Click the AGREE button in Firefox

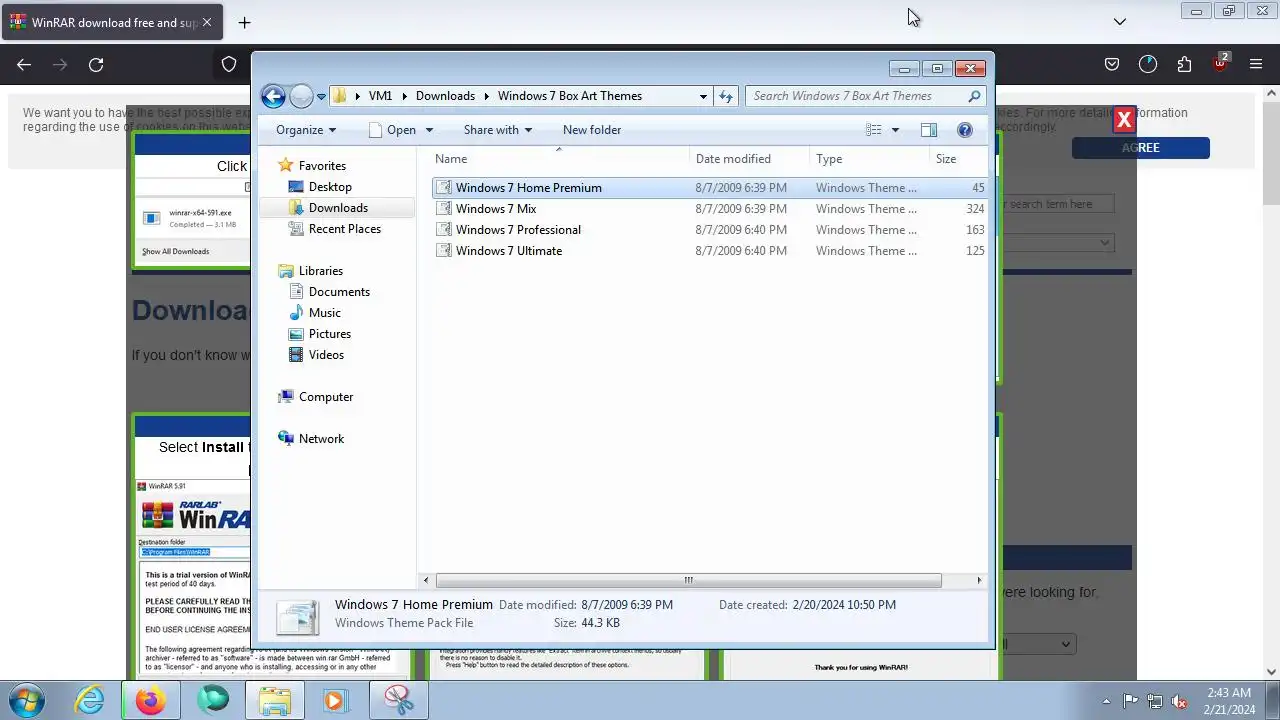coord(1141,148)
